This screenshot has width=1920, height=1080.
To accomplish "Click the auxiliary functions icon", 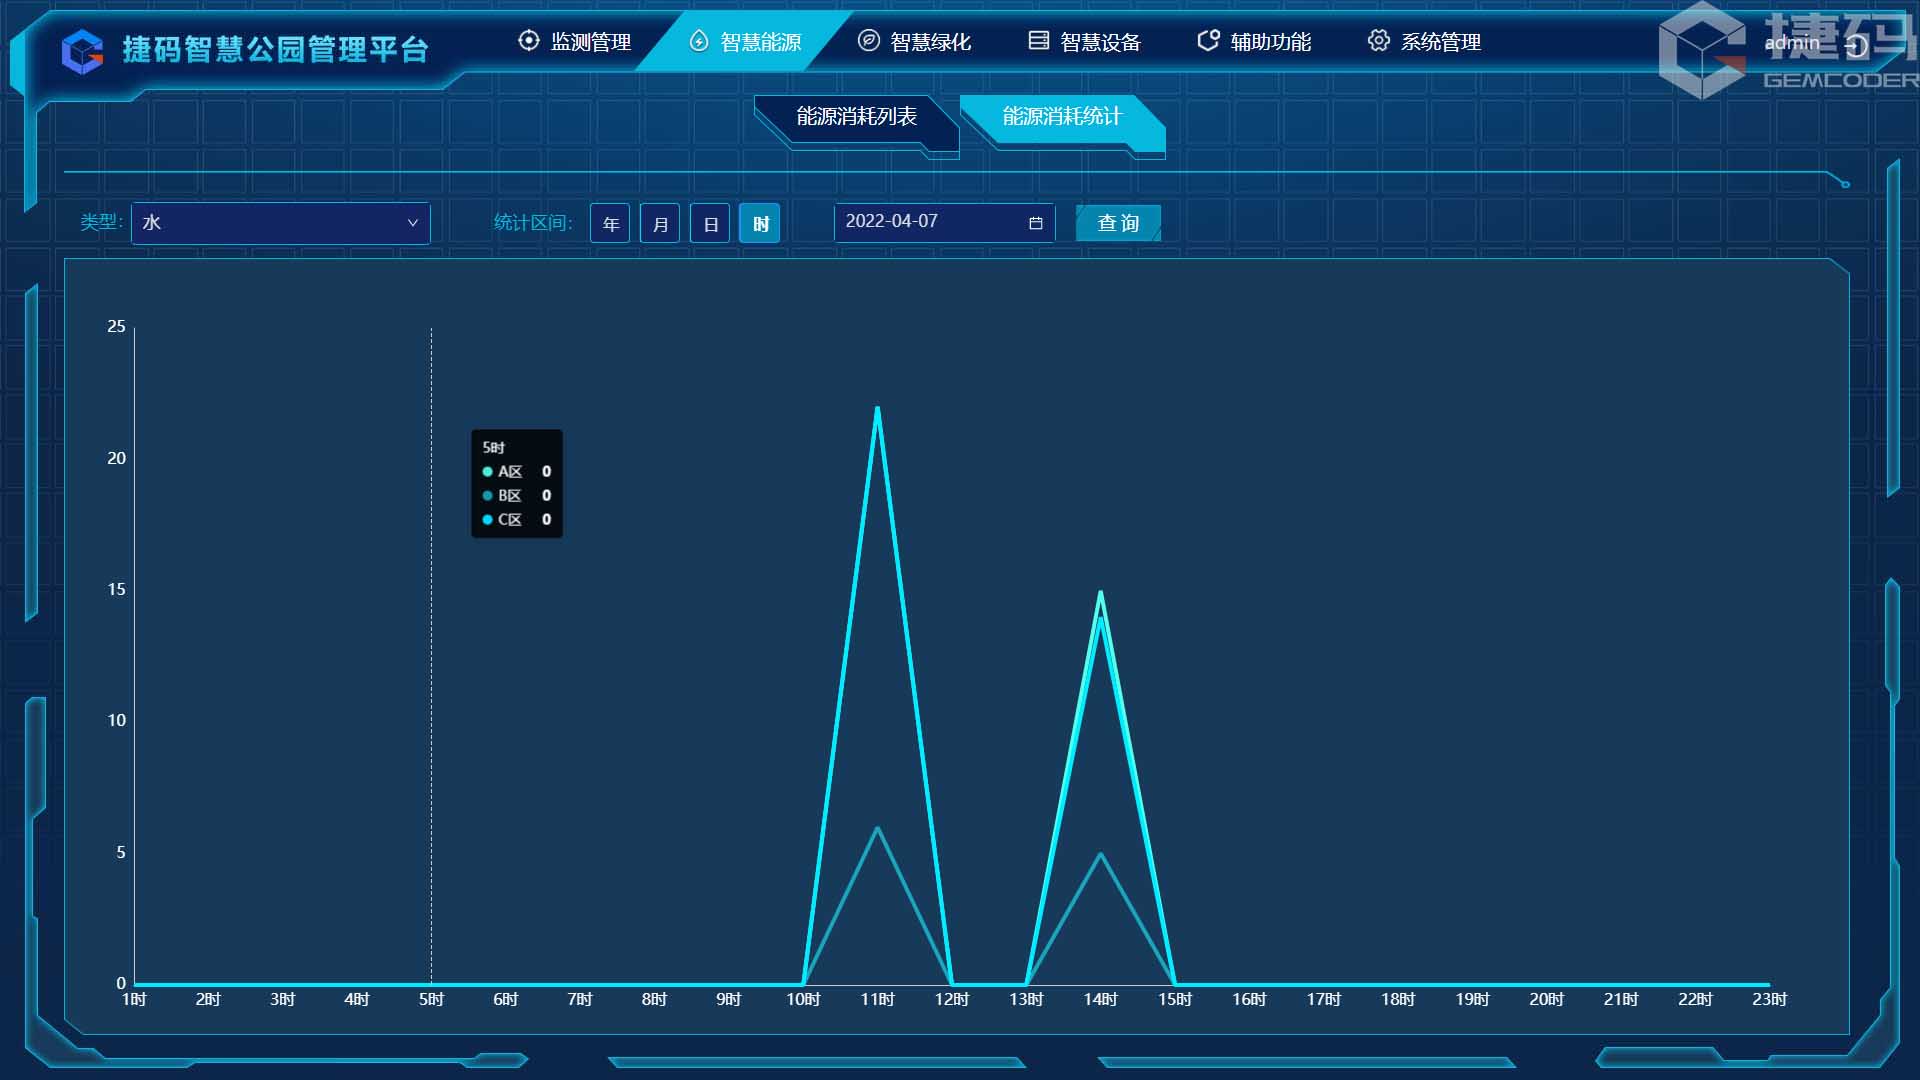I will coord(1208,41).
